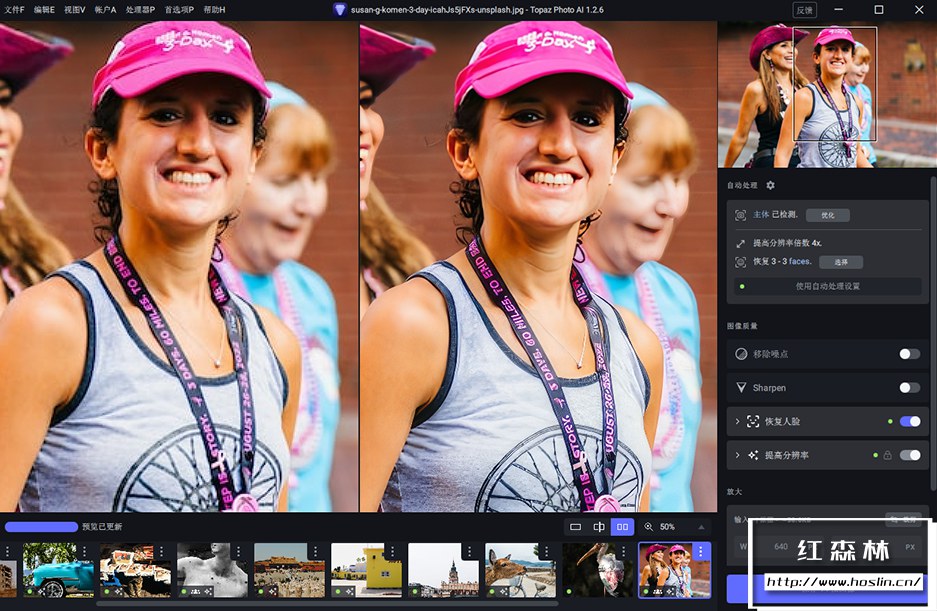The image size is (937, 611).
Task: Open options menu of yellow building thumbnail
Action: tap(393, 551)
